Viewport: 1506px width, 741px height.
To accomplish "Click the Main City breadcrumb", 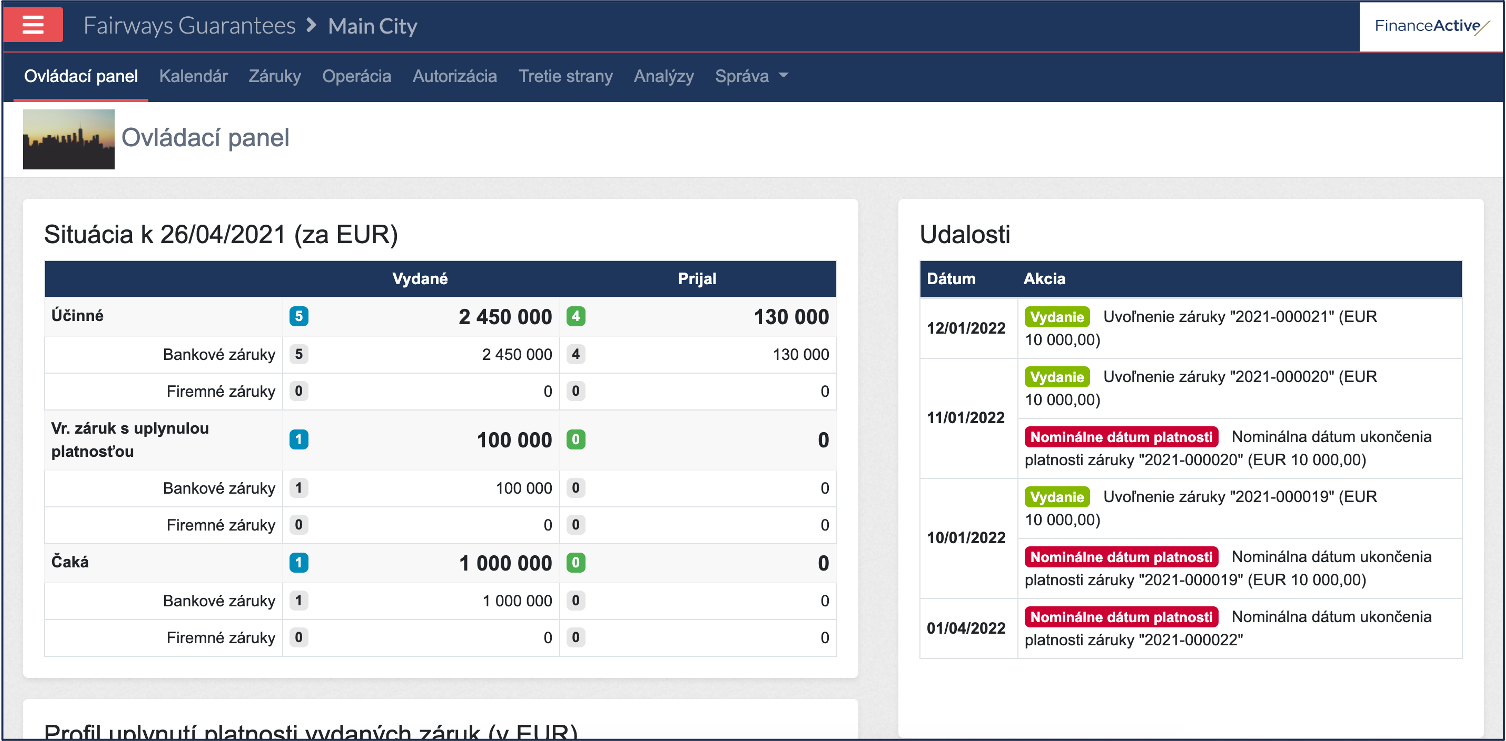I will tap(372, 26).
